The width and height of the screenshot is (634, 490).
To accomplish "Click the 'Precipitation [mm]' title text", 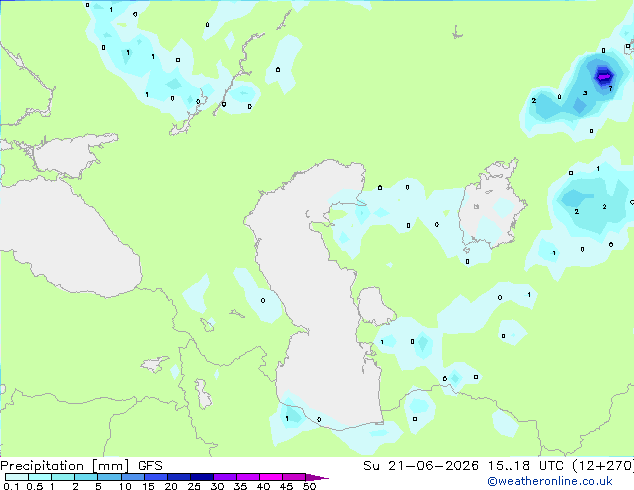I will point(64,466).
